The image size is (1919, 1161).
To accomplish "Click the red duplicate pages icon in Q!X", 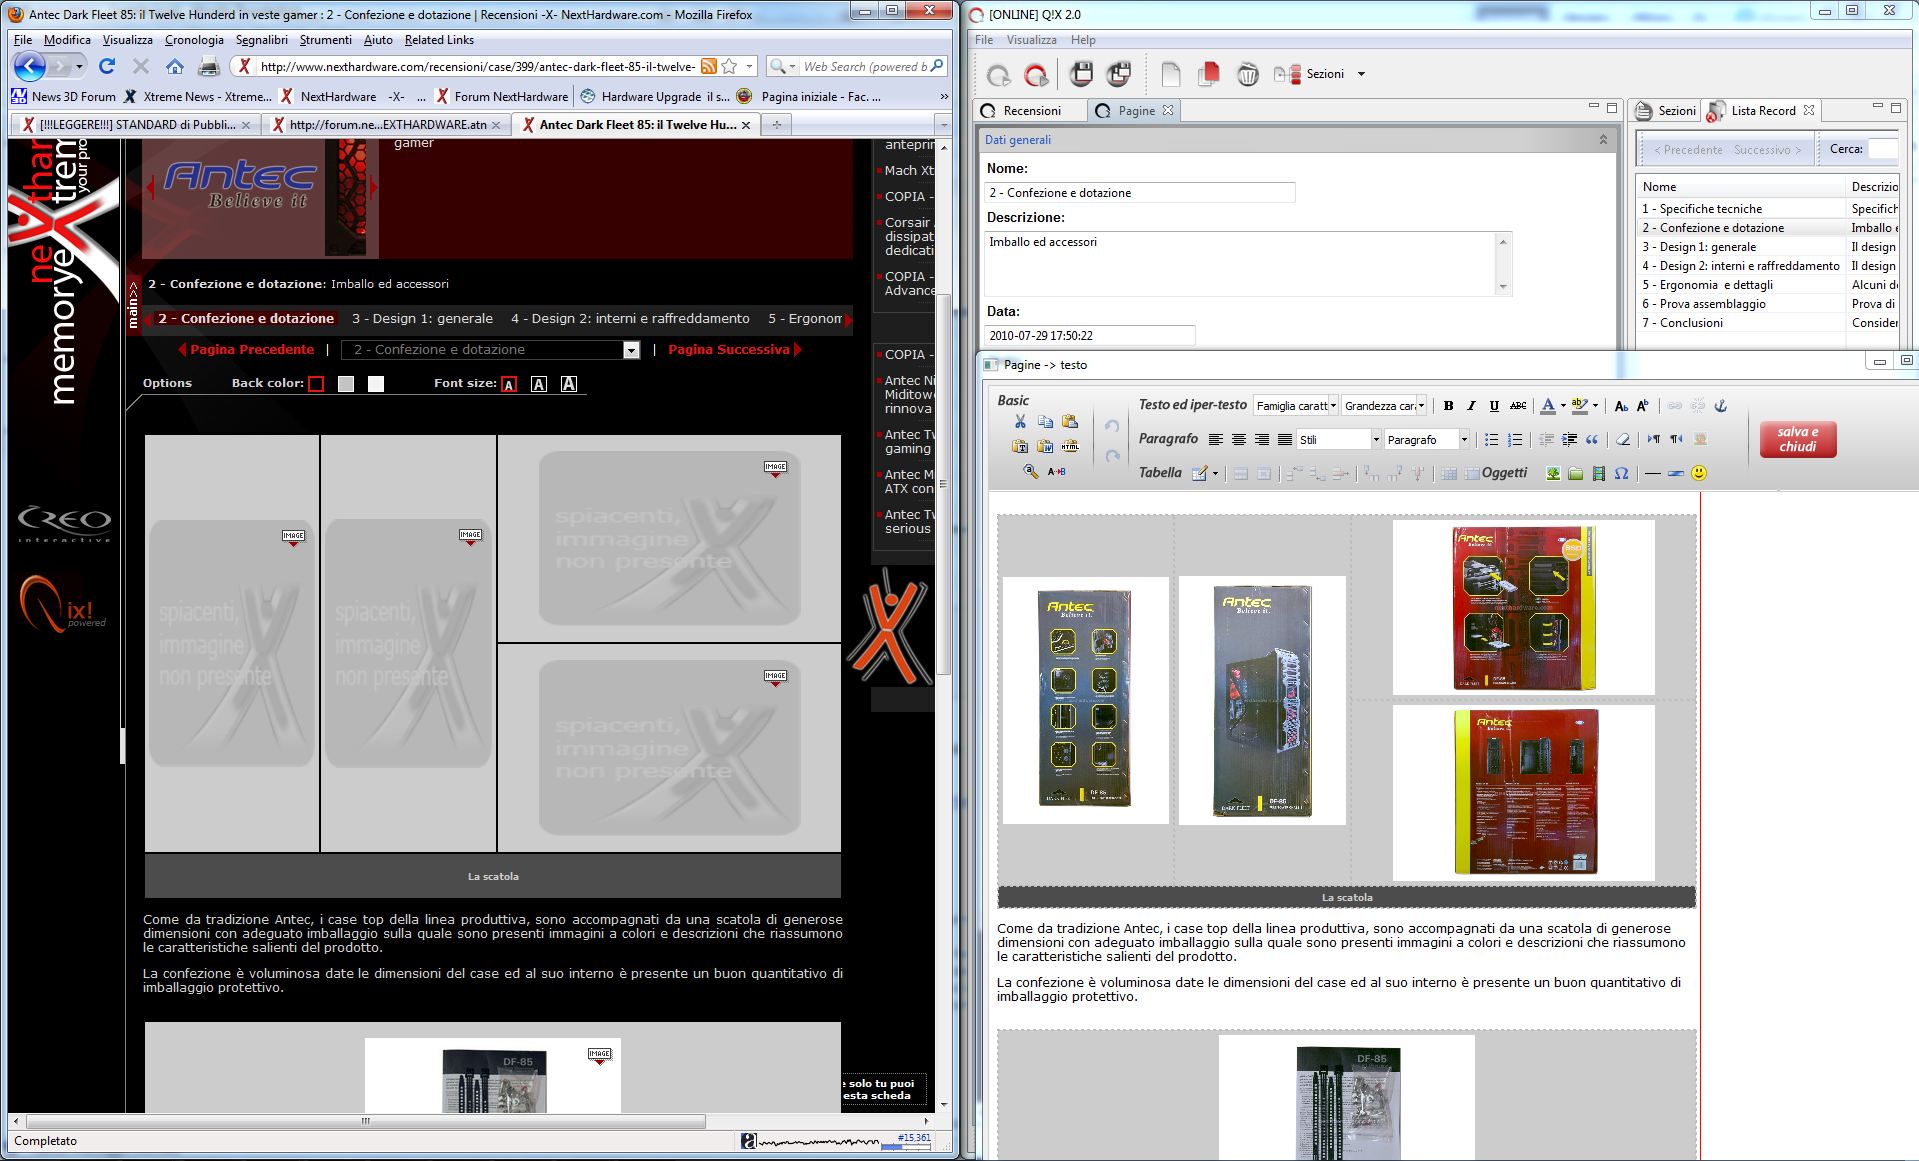I will [x=1208, y=73].
